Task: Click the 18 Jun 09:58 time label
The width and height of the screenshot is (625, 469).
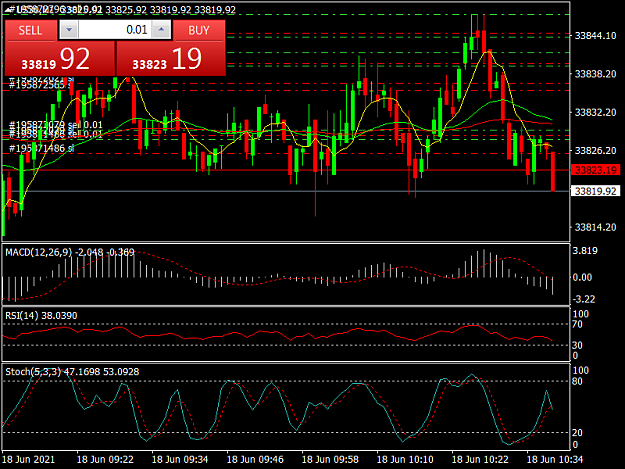Action: click(330, 459)
